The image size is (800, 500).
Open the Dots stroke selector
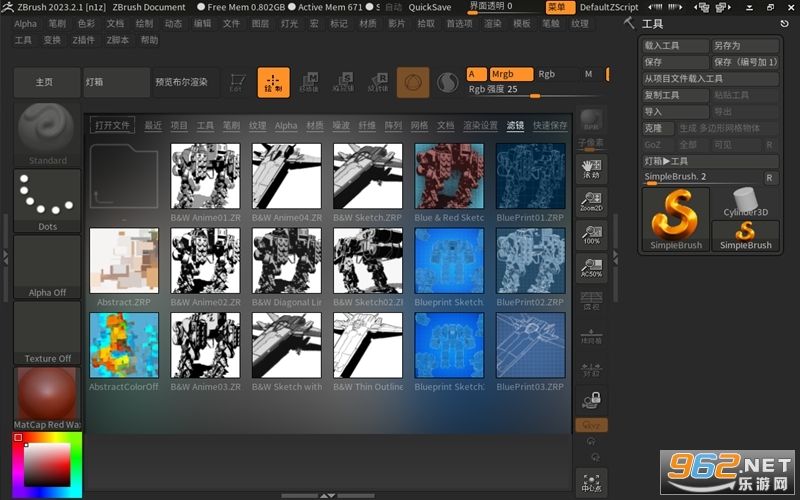click(x=47, y=201)
